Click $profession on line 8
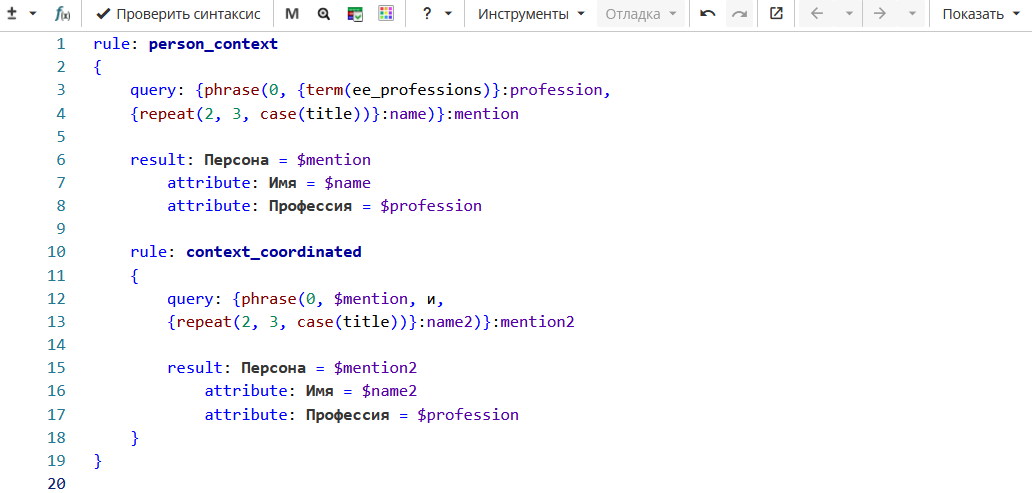1032x493 pixels. coord(431,206)
